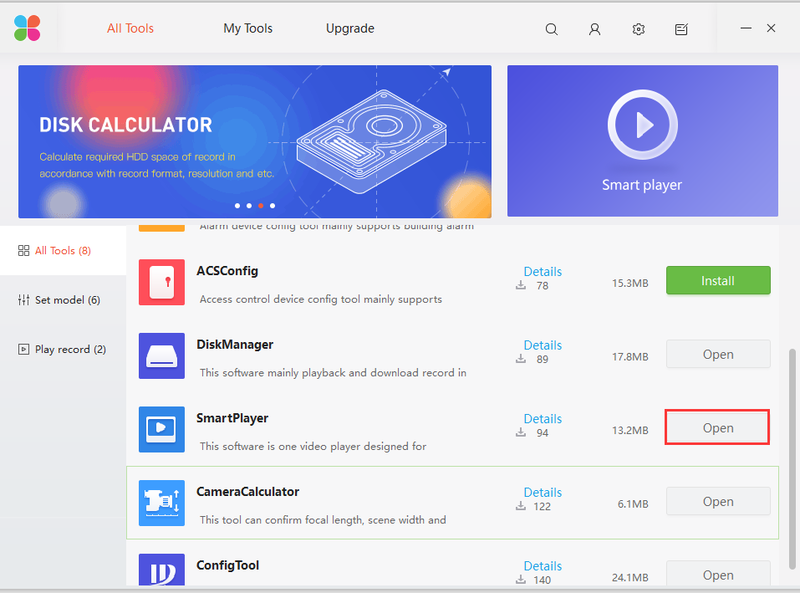Click the SmartPlayer app icon
The height and width of the screenshot is (593, 800).
162,429
